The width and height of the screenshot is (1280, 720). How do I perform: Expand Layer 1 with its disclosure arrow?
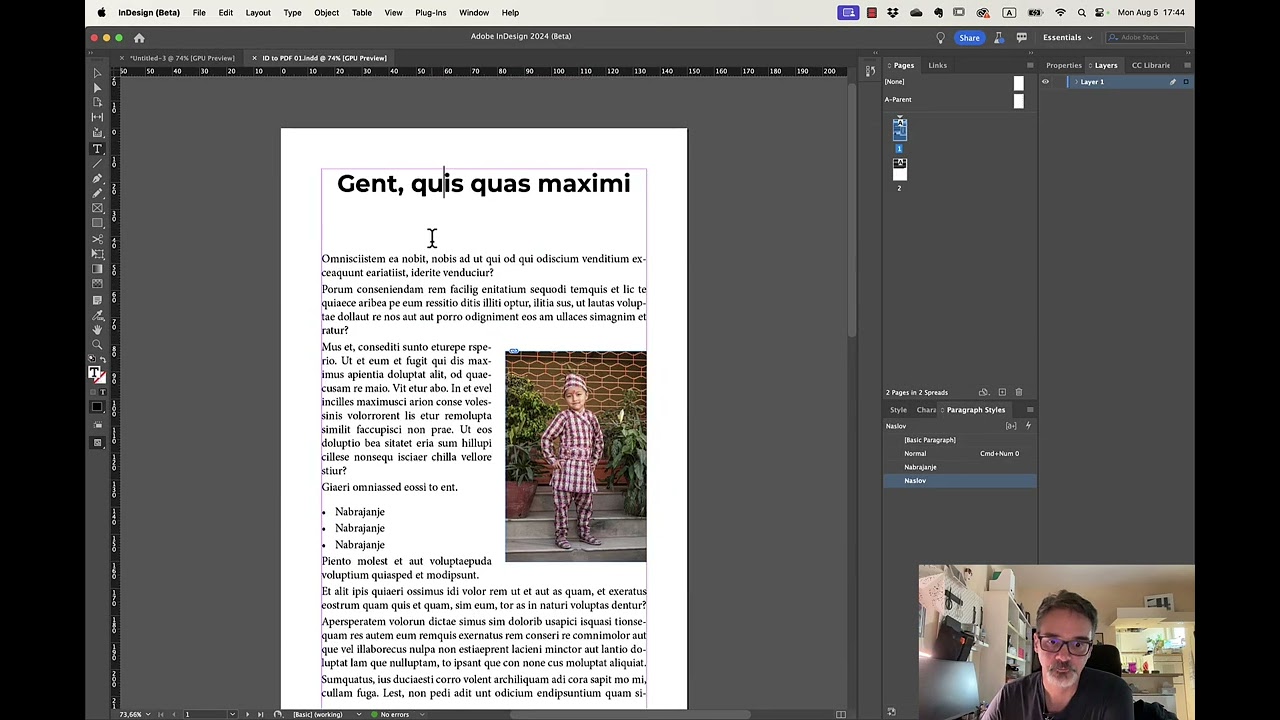[1078, 81]
